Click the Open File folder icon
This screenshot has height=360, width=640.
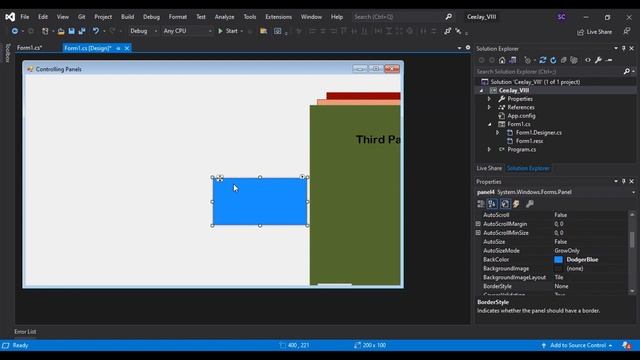(x=61, y=31)
